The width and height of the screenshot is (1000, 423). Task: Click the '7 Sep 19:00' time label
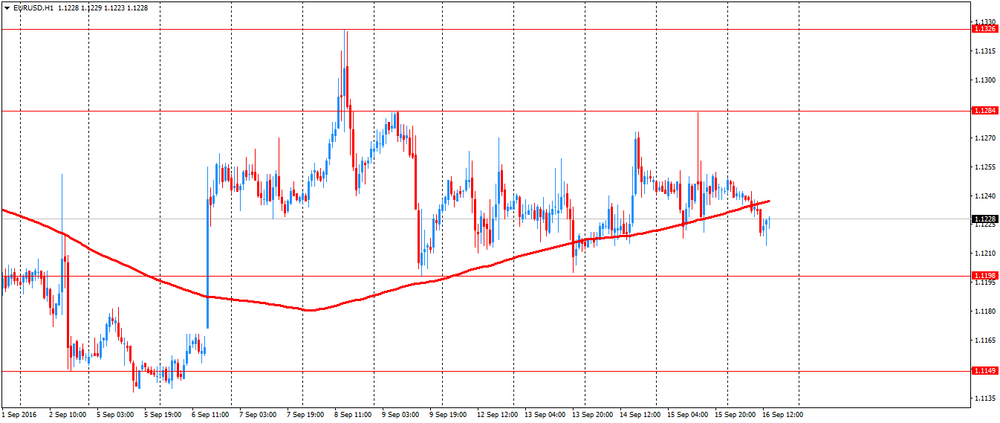305,415
